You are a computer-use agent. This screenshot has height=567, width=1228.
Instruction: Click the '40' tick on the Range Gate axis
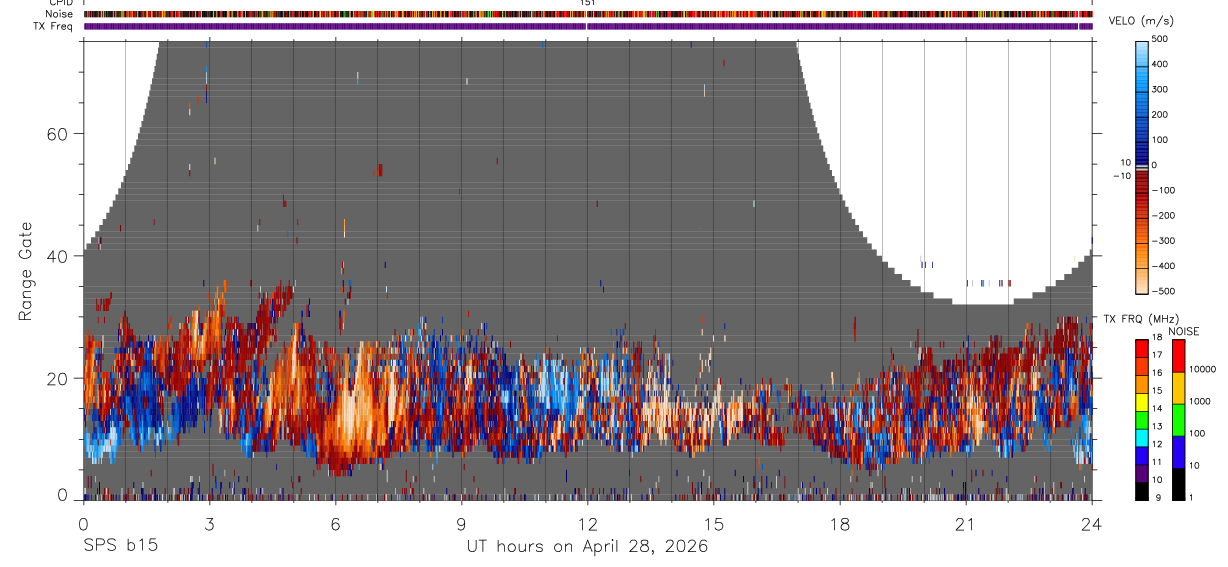56,256
